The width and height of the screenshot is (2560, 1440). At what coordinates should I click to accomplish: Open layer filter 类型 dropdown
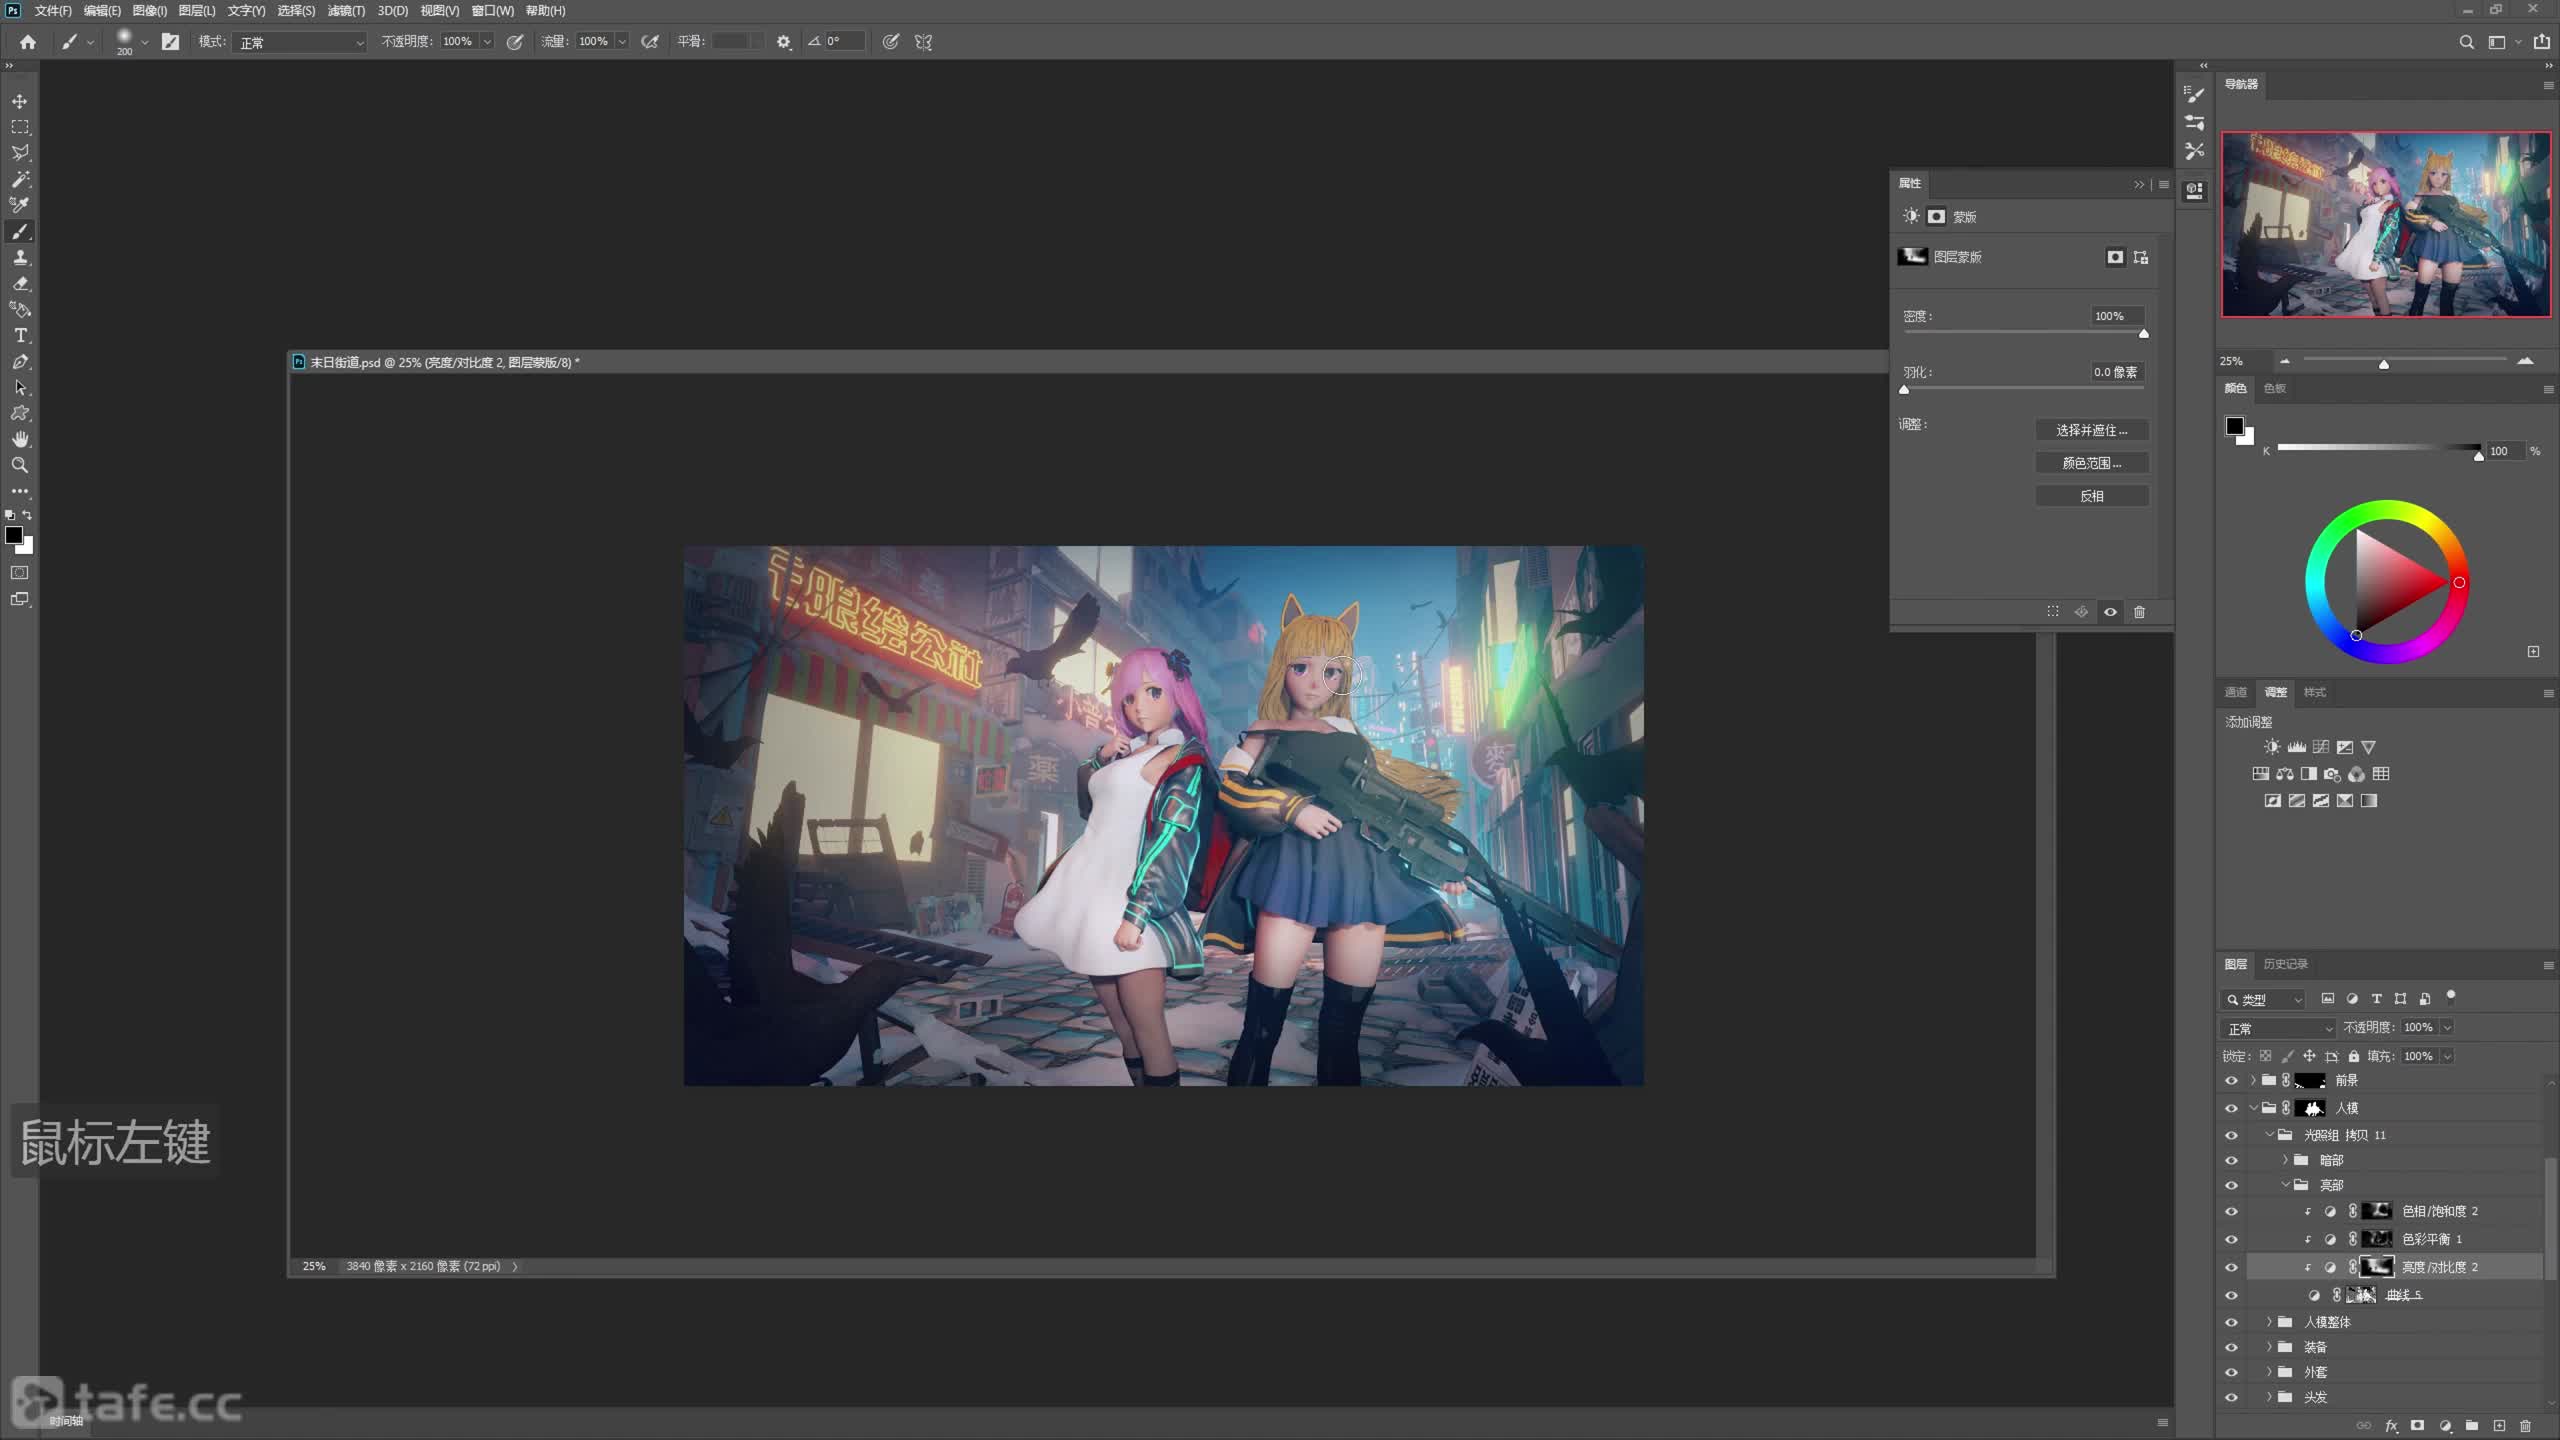[2263, 999]
